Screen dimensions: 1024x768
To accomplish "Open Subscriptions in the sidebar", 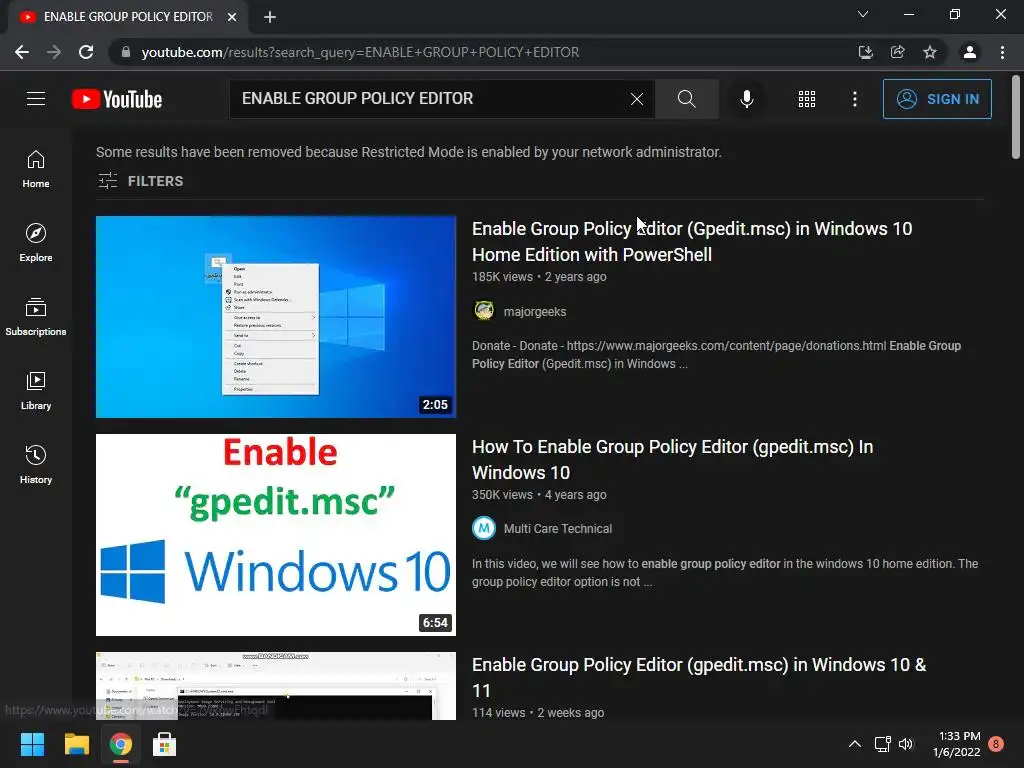I will 36,317.
